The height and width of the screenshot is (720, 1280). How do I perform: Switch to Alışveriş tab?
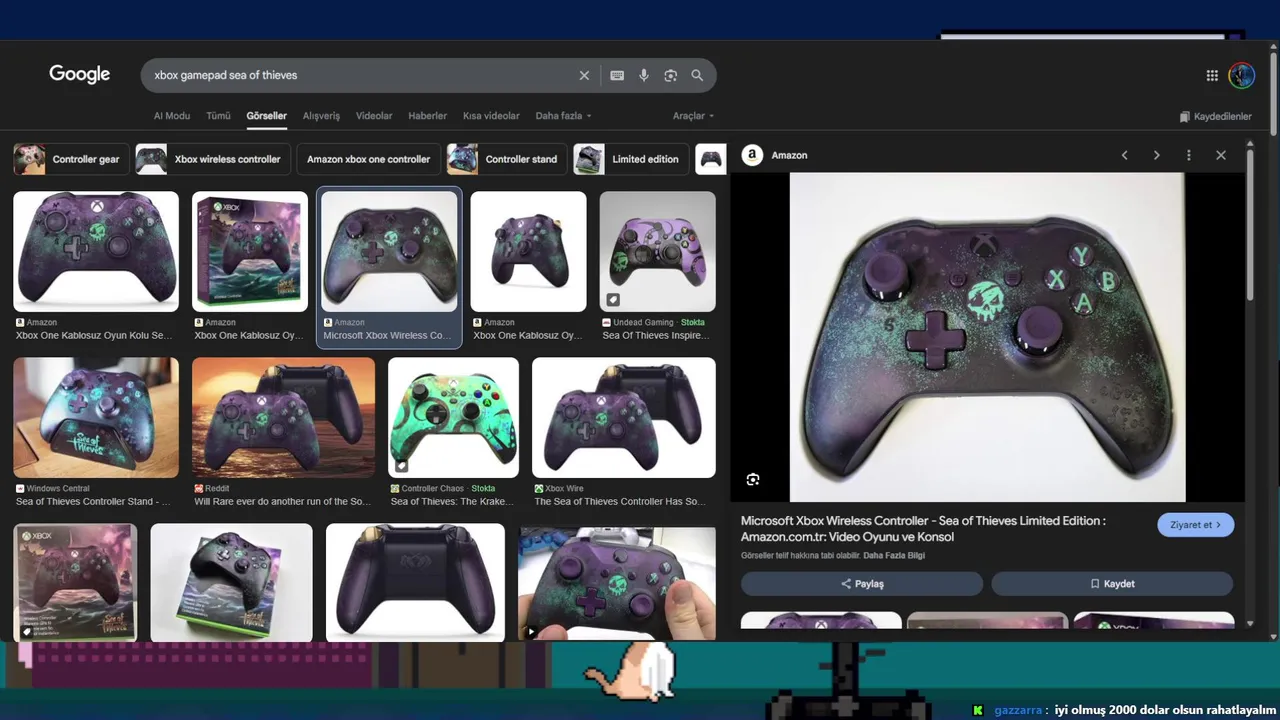click(322, 116)
